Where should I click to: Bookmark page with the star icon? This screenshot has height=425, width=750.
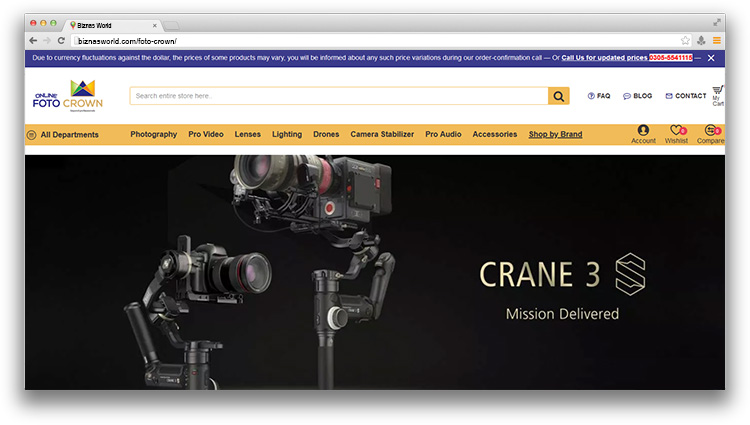(x=685, y=40)
